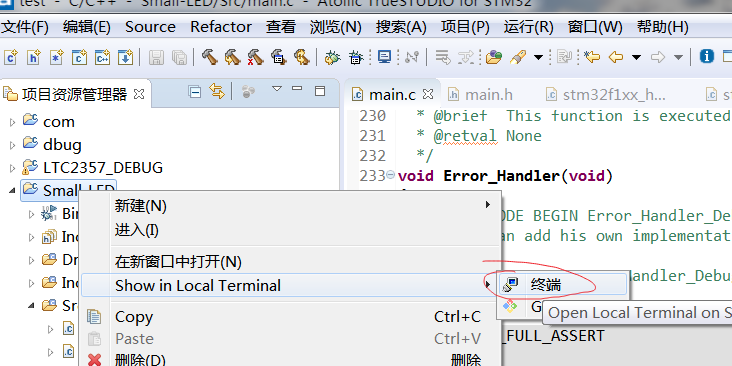Close the main.c editor tab
Viewport: 732px width, 366px height.
[x=428, y=94]
